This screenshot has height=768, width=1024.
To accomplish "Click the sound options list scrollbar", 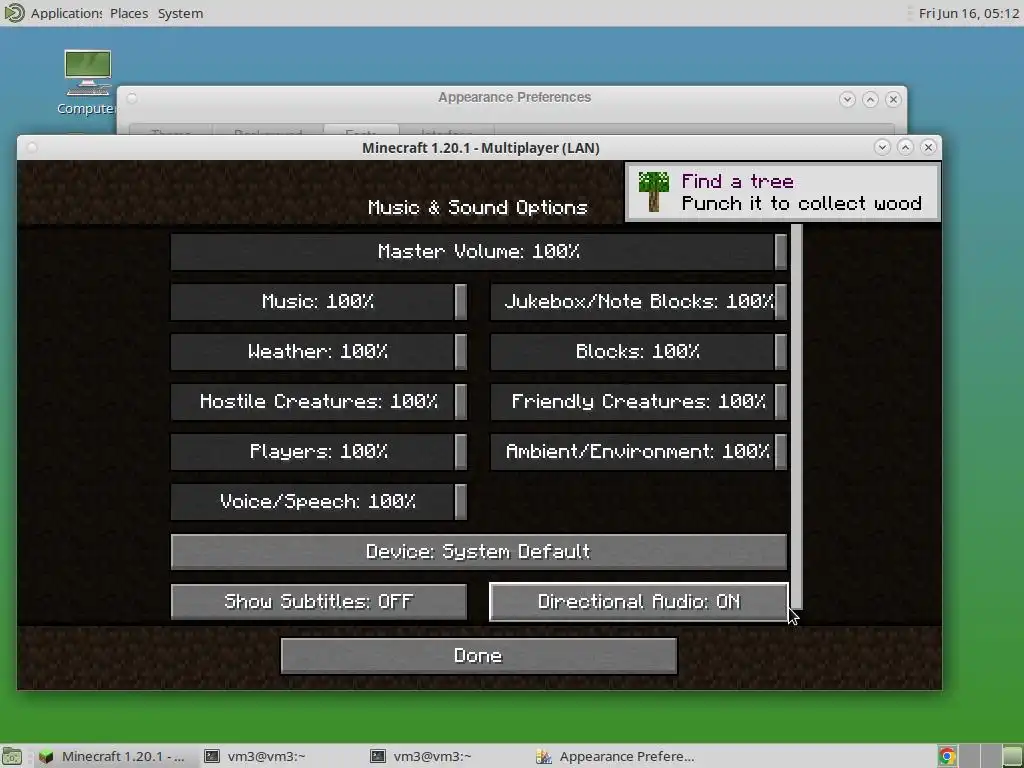I will (x=796, y=417).
